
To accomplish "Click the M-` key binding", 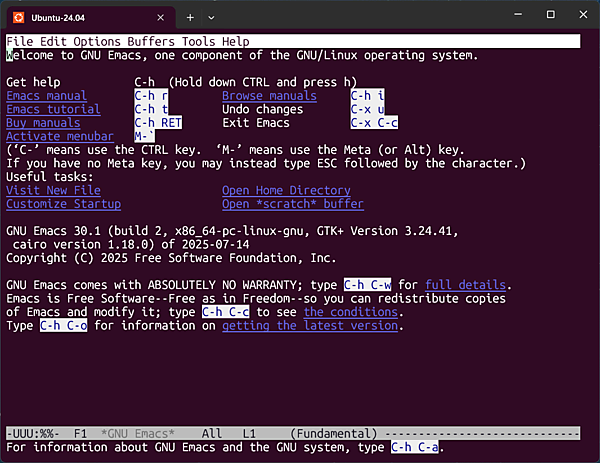I will point(144,136).
